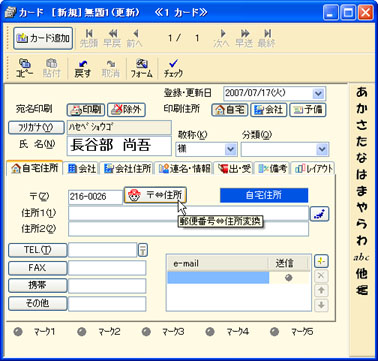Select the highlighted e-mail row
Image resolution: width=378 pixels, height=361 pixels.
click(x=218, y=278)
